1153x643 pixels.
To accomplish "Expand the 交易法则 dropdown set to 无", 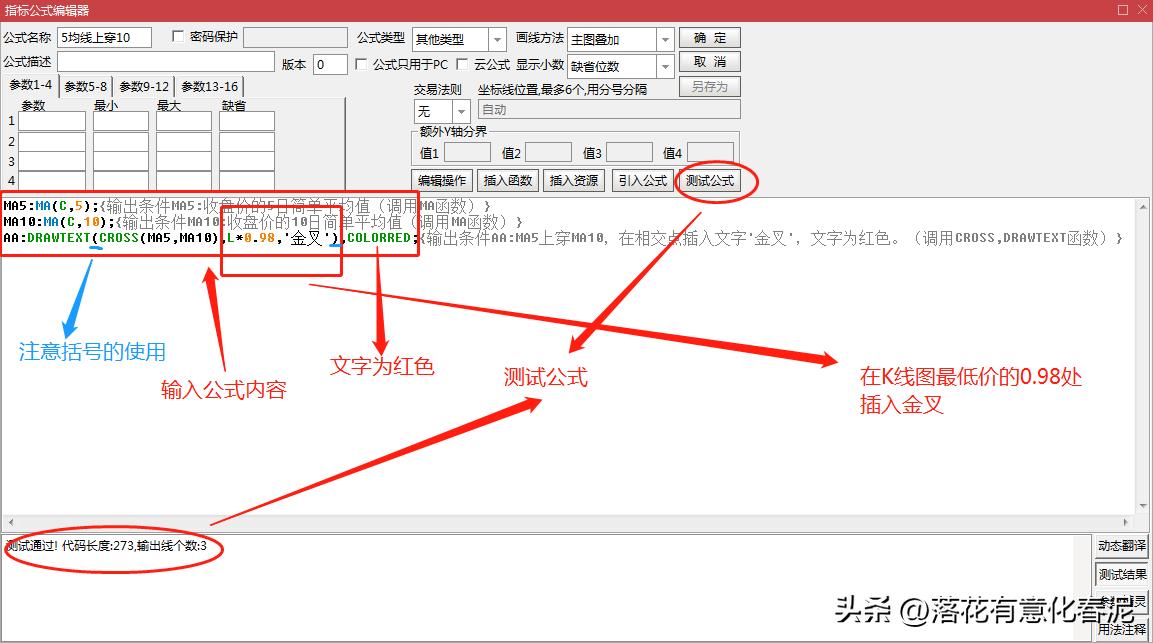I will pyautogui.click(x=463, y=112).
